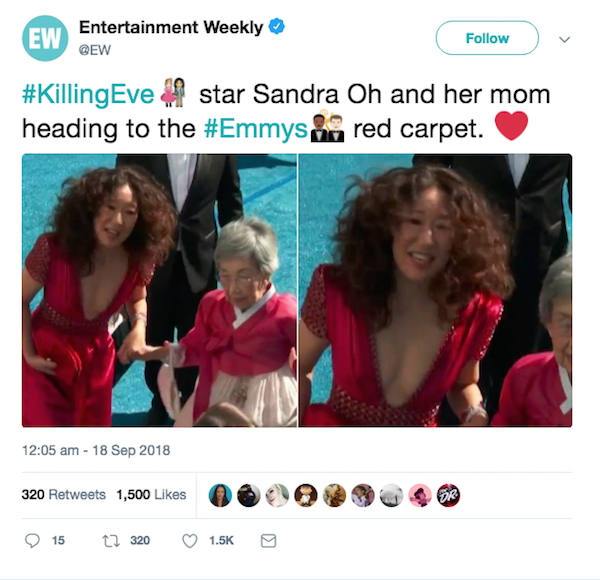Open the @EW handle link

95,50
